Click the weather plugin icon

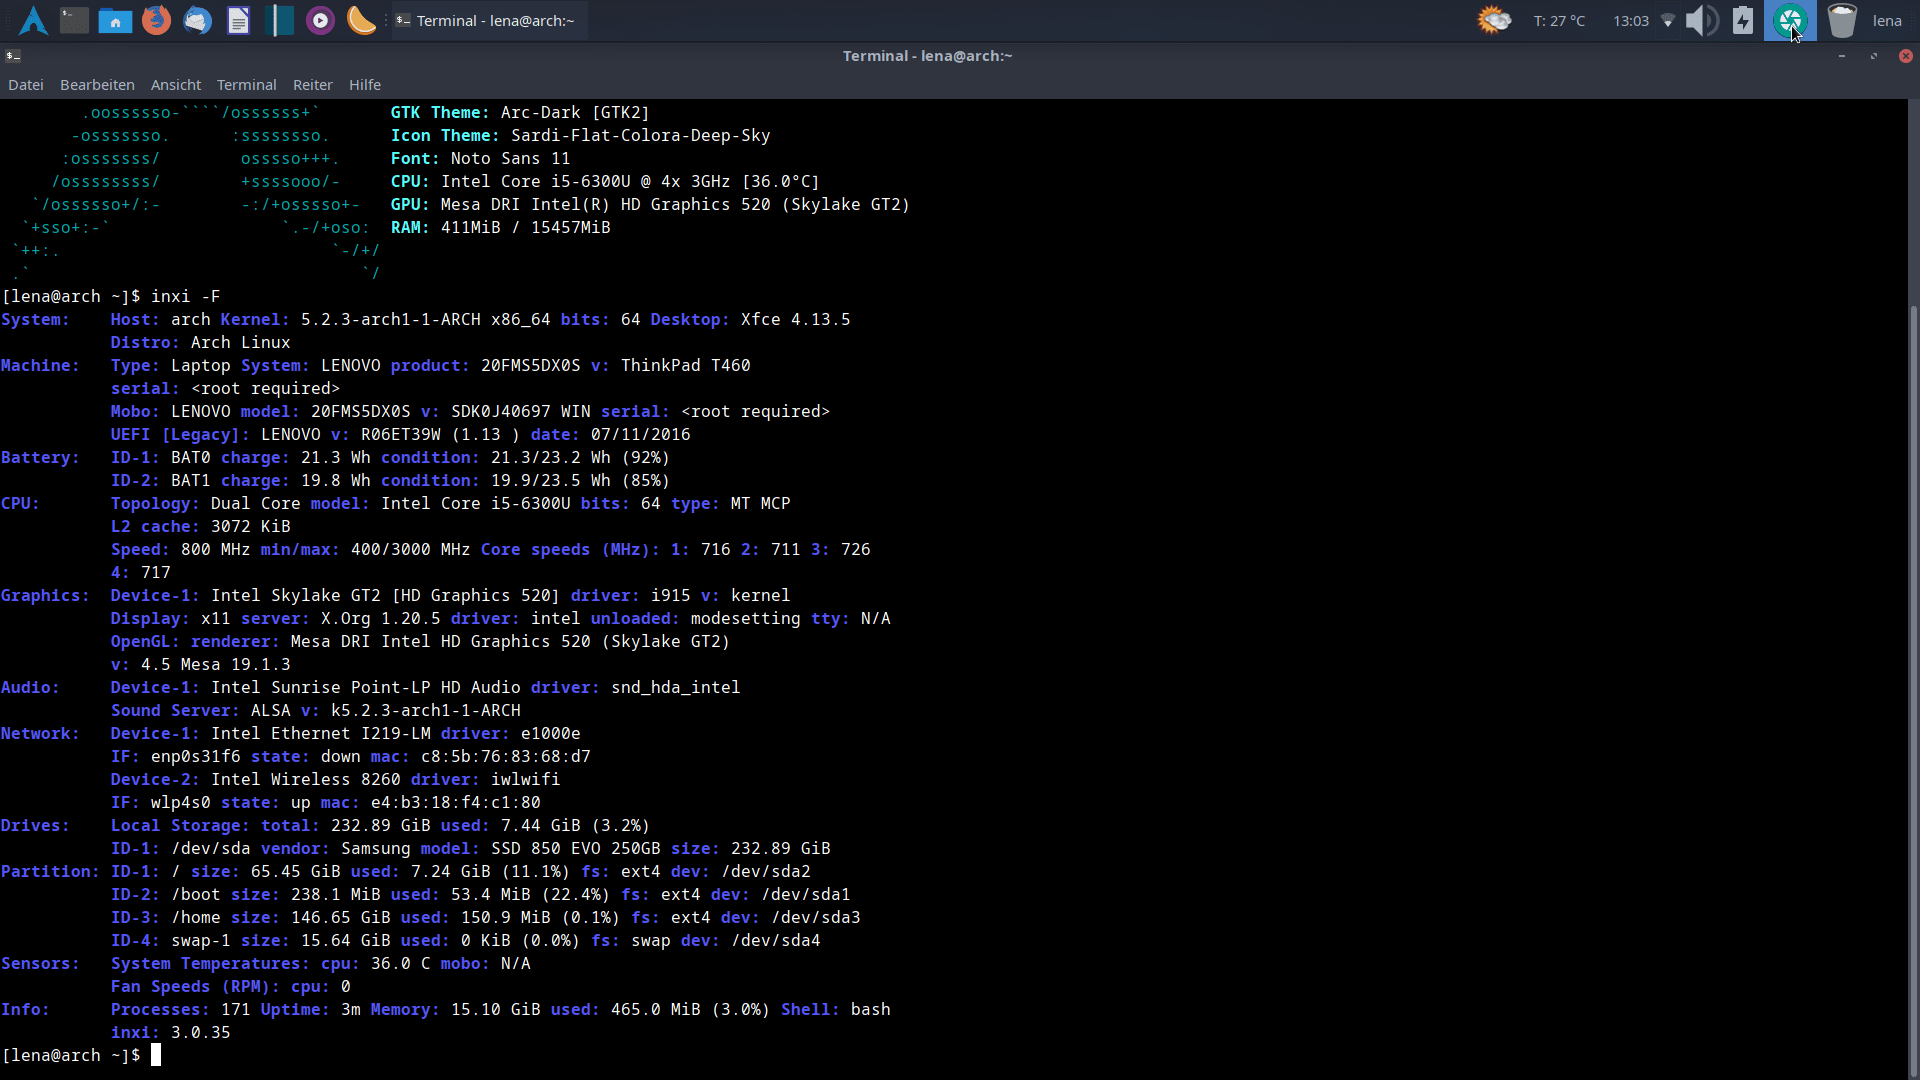click(x=1494, y=20)
